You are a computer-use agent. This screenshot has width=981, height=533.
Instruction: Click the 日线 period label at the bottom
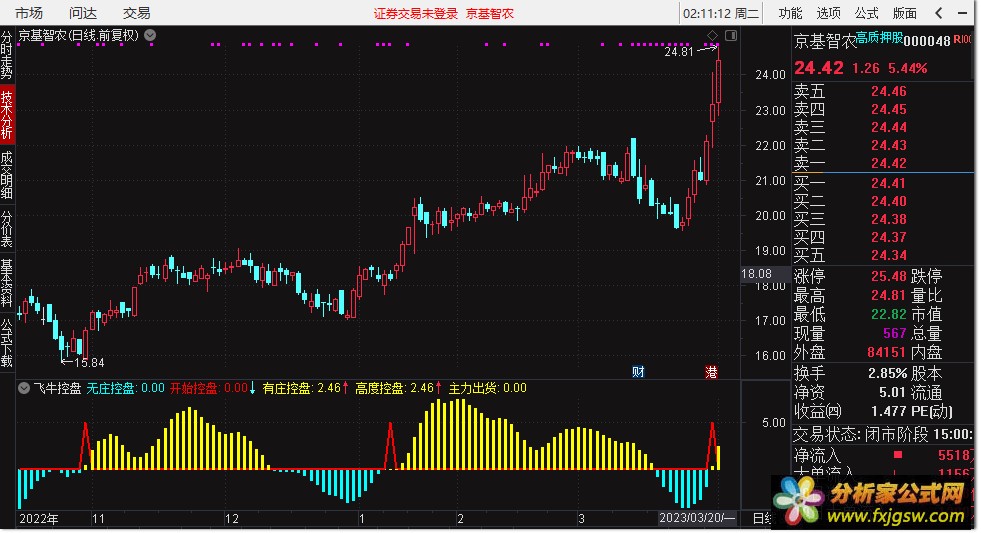pyautogui.click(x=762, y=519)
